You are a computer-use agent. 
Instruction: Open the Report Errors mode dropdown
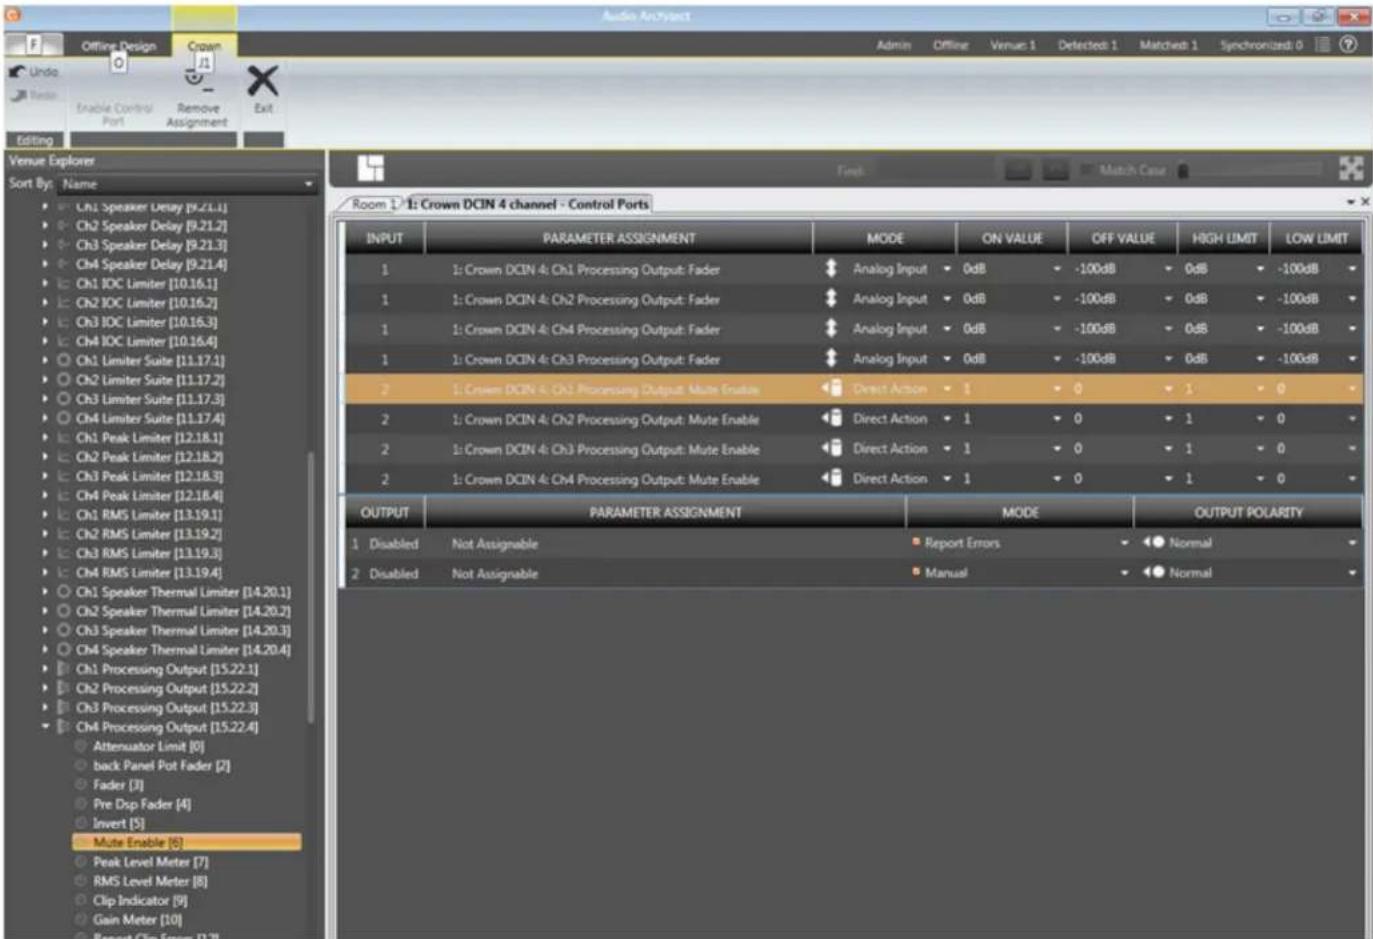click(1124, 543)
